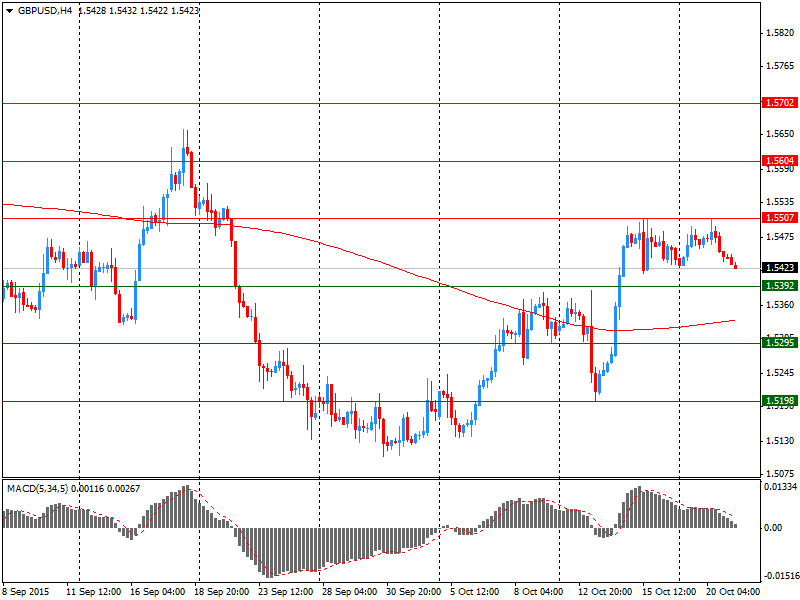The height and width of the screenshot is (600, 800).
Task: Select the 1.5765 price scale value
Action: click(x=781, y=66)
